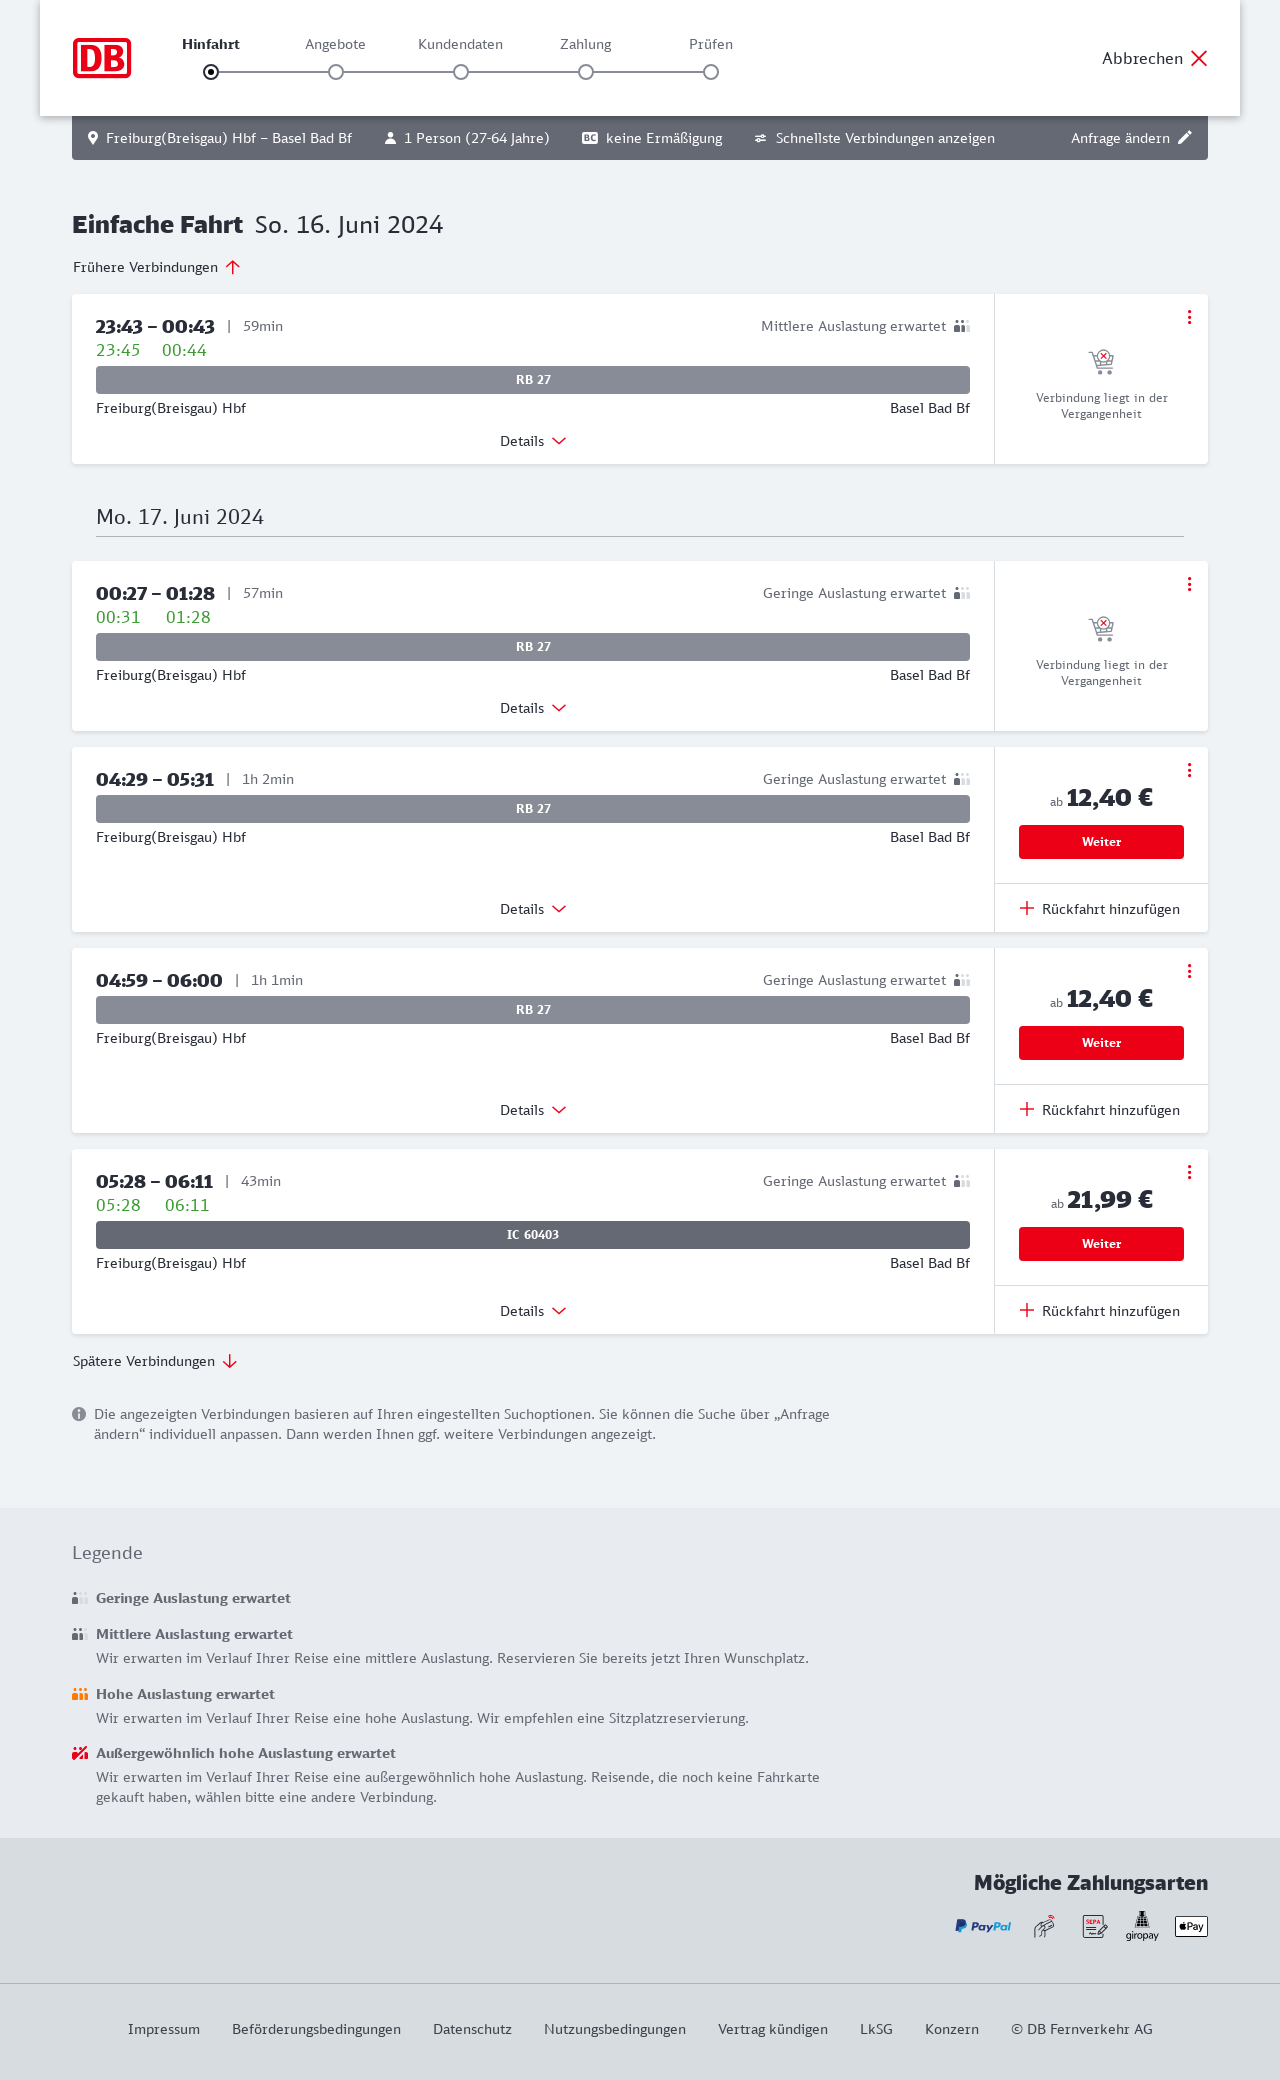Click Weiter for 04:59 – 06:00 connection

tap(1101, 1043)
